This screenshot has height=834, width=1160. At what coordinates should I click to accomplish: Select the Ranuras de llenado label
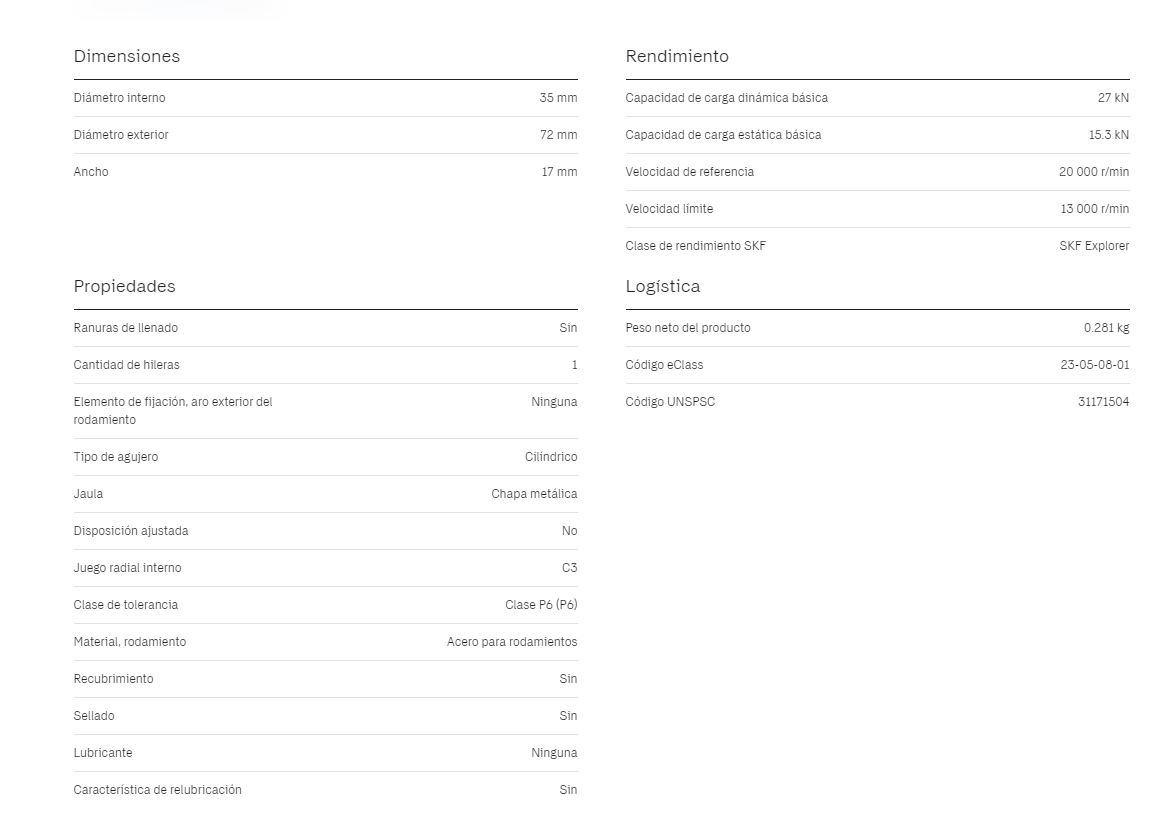point(126,328)
